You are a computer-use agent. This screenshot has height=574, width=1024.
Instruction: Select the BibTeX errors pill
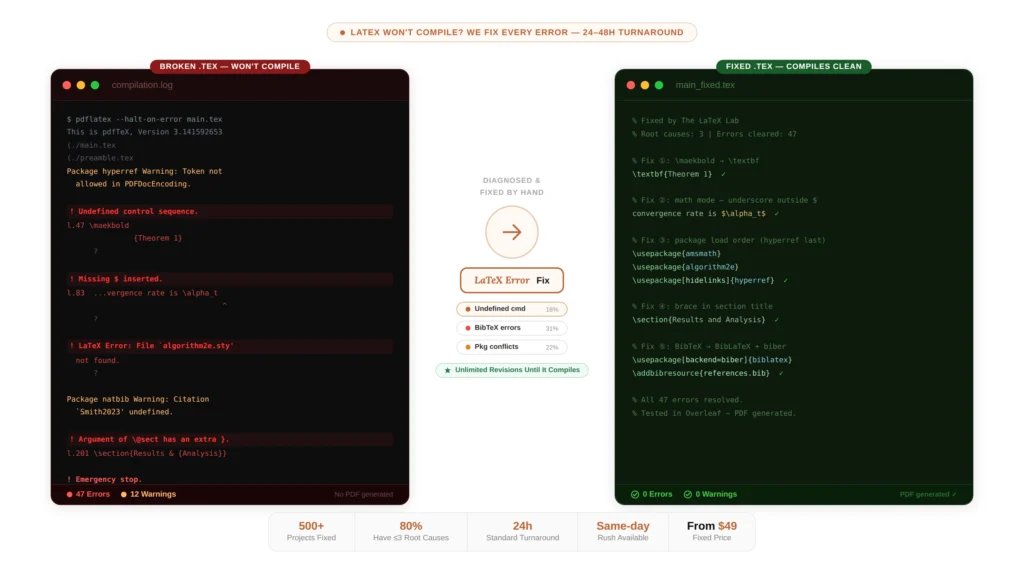click(x=511, y=328)
